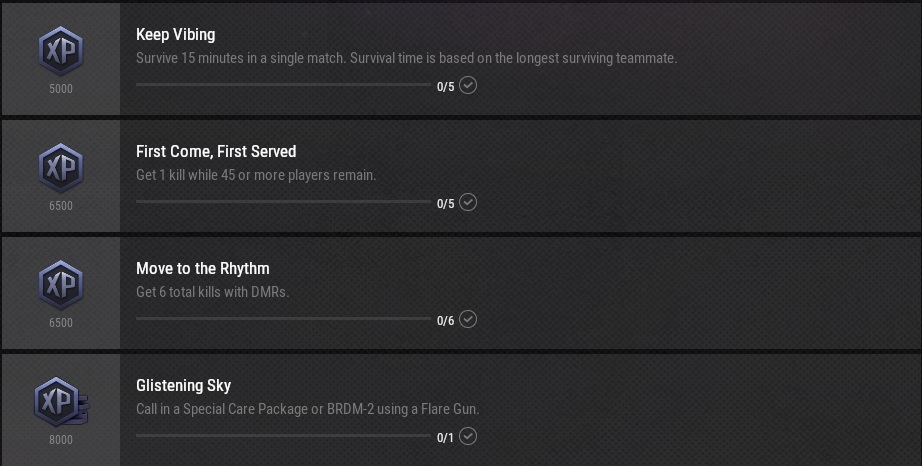
Task: Click the Glistening Sky 8000 XP icon
Action: [60, 401]
